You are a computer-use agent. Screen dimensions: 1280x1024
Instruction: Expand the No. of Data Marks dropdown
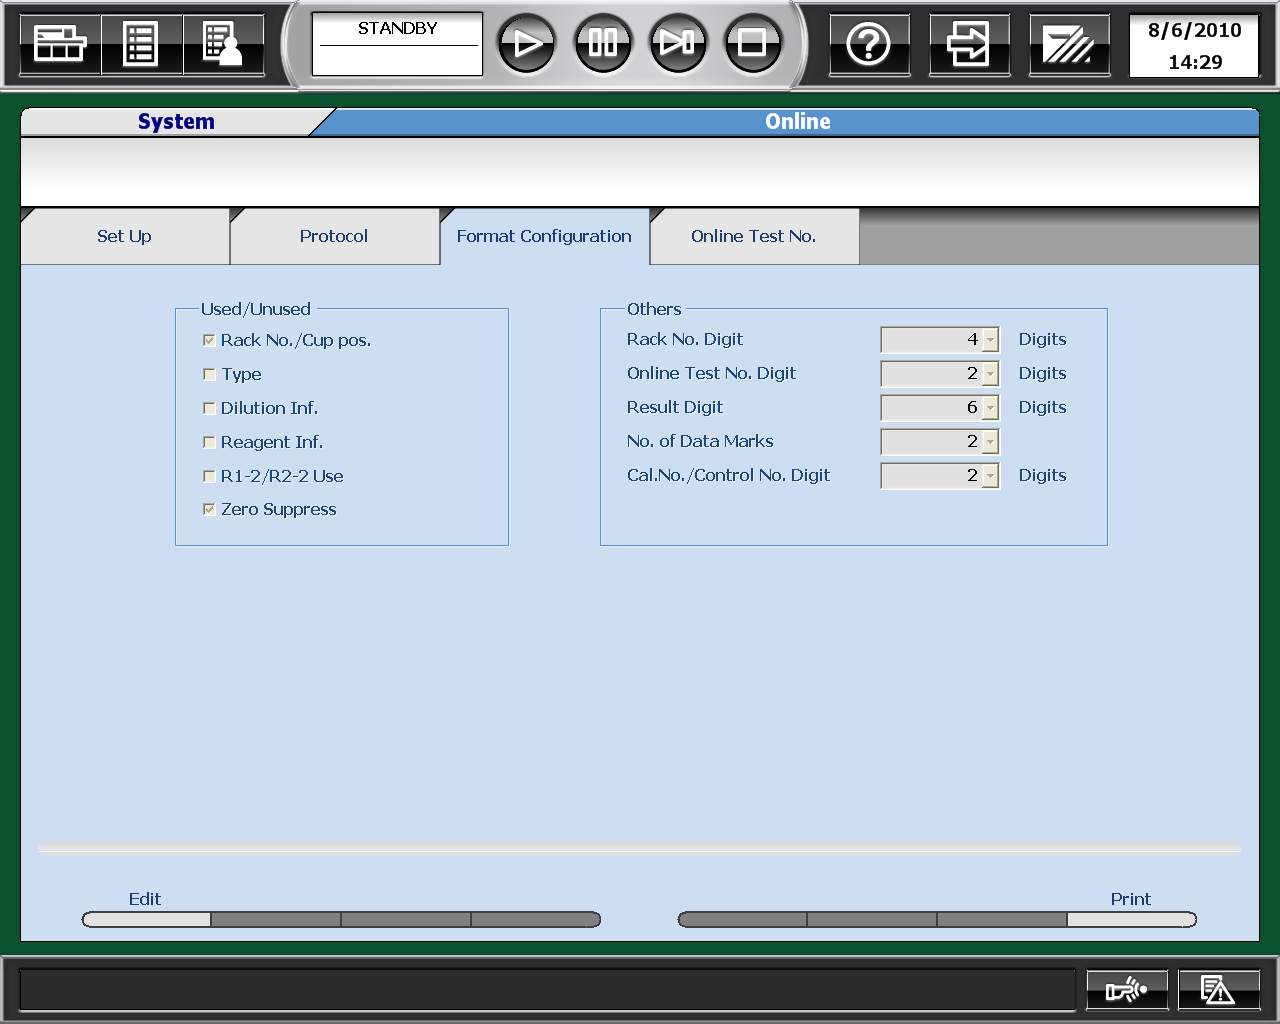[990, 442]
